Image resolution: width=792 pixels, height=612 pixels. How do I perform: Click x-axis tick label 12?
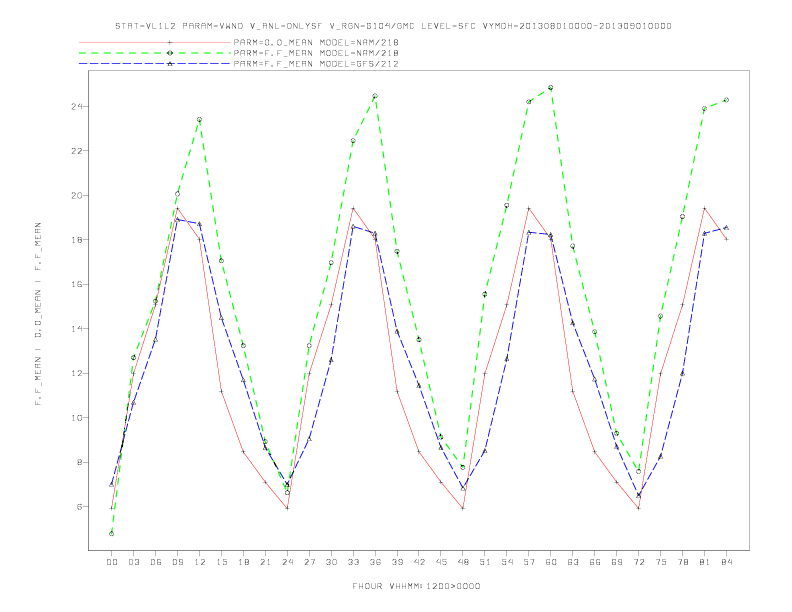point(200,562)
